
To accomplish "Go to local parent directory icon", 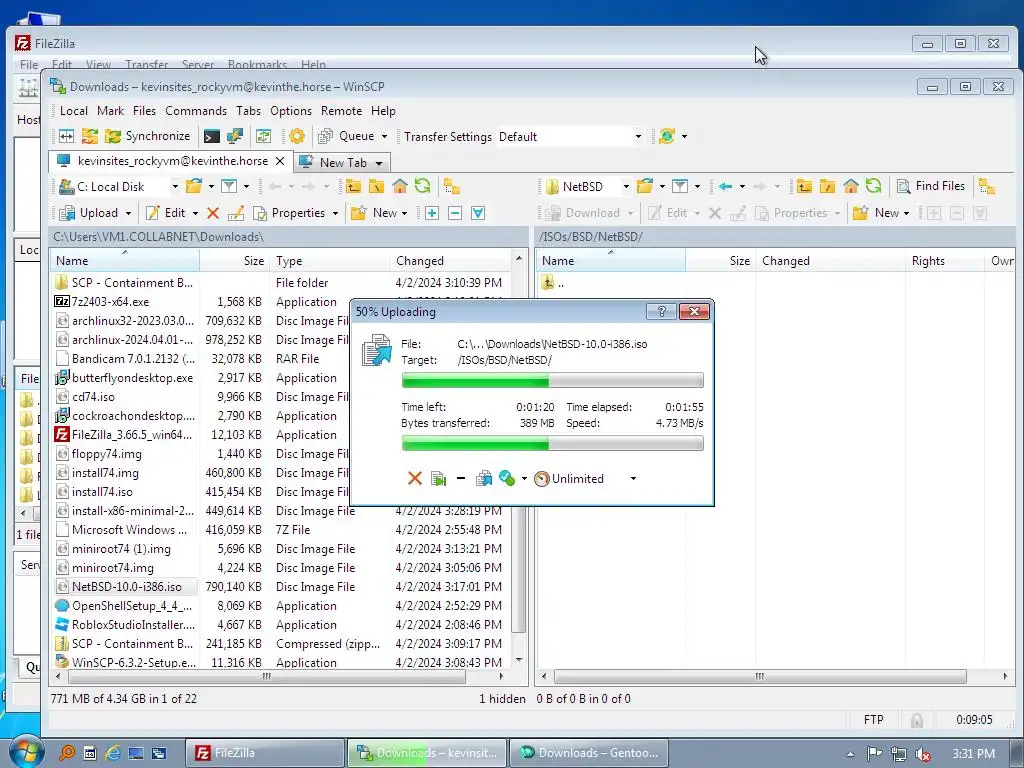I will pyautogui.click(x=353, y=186).
